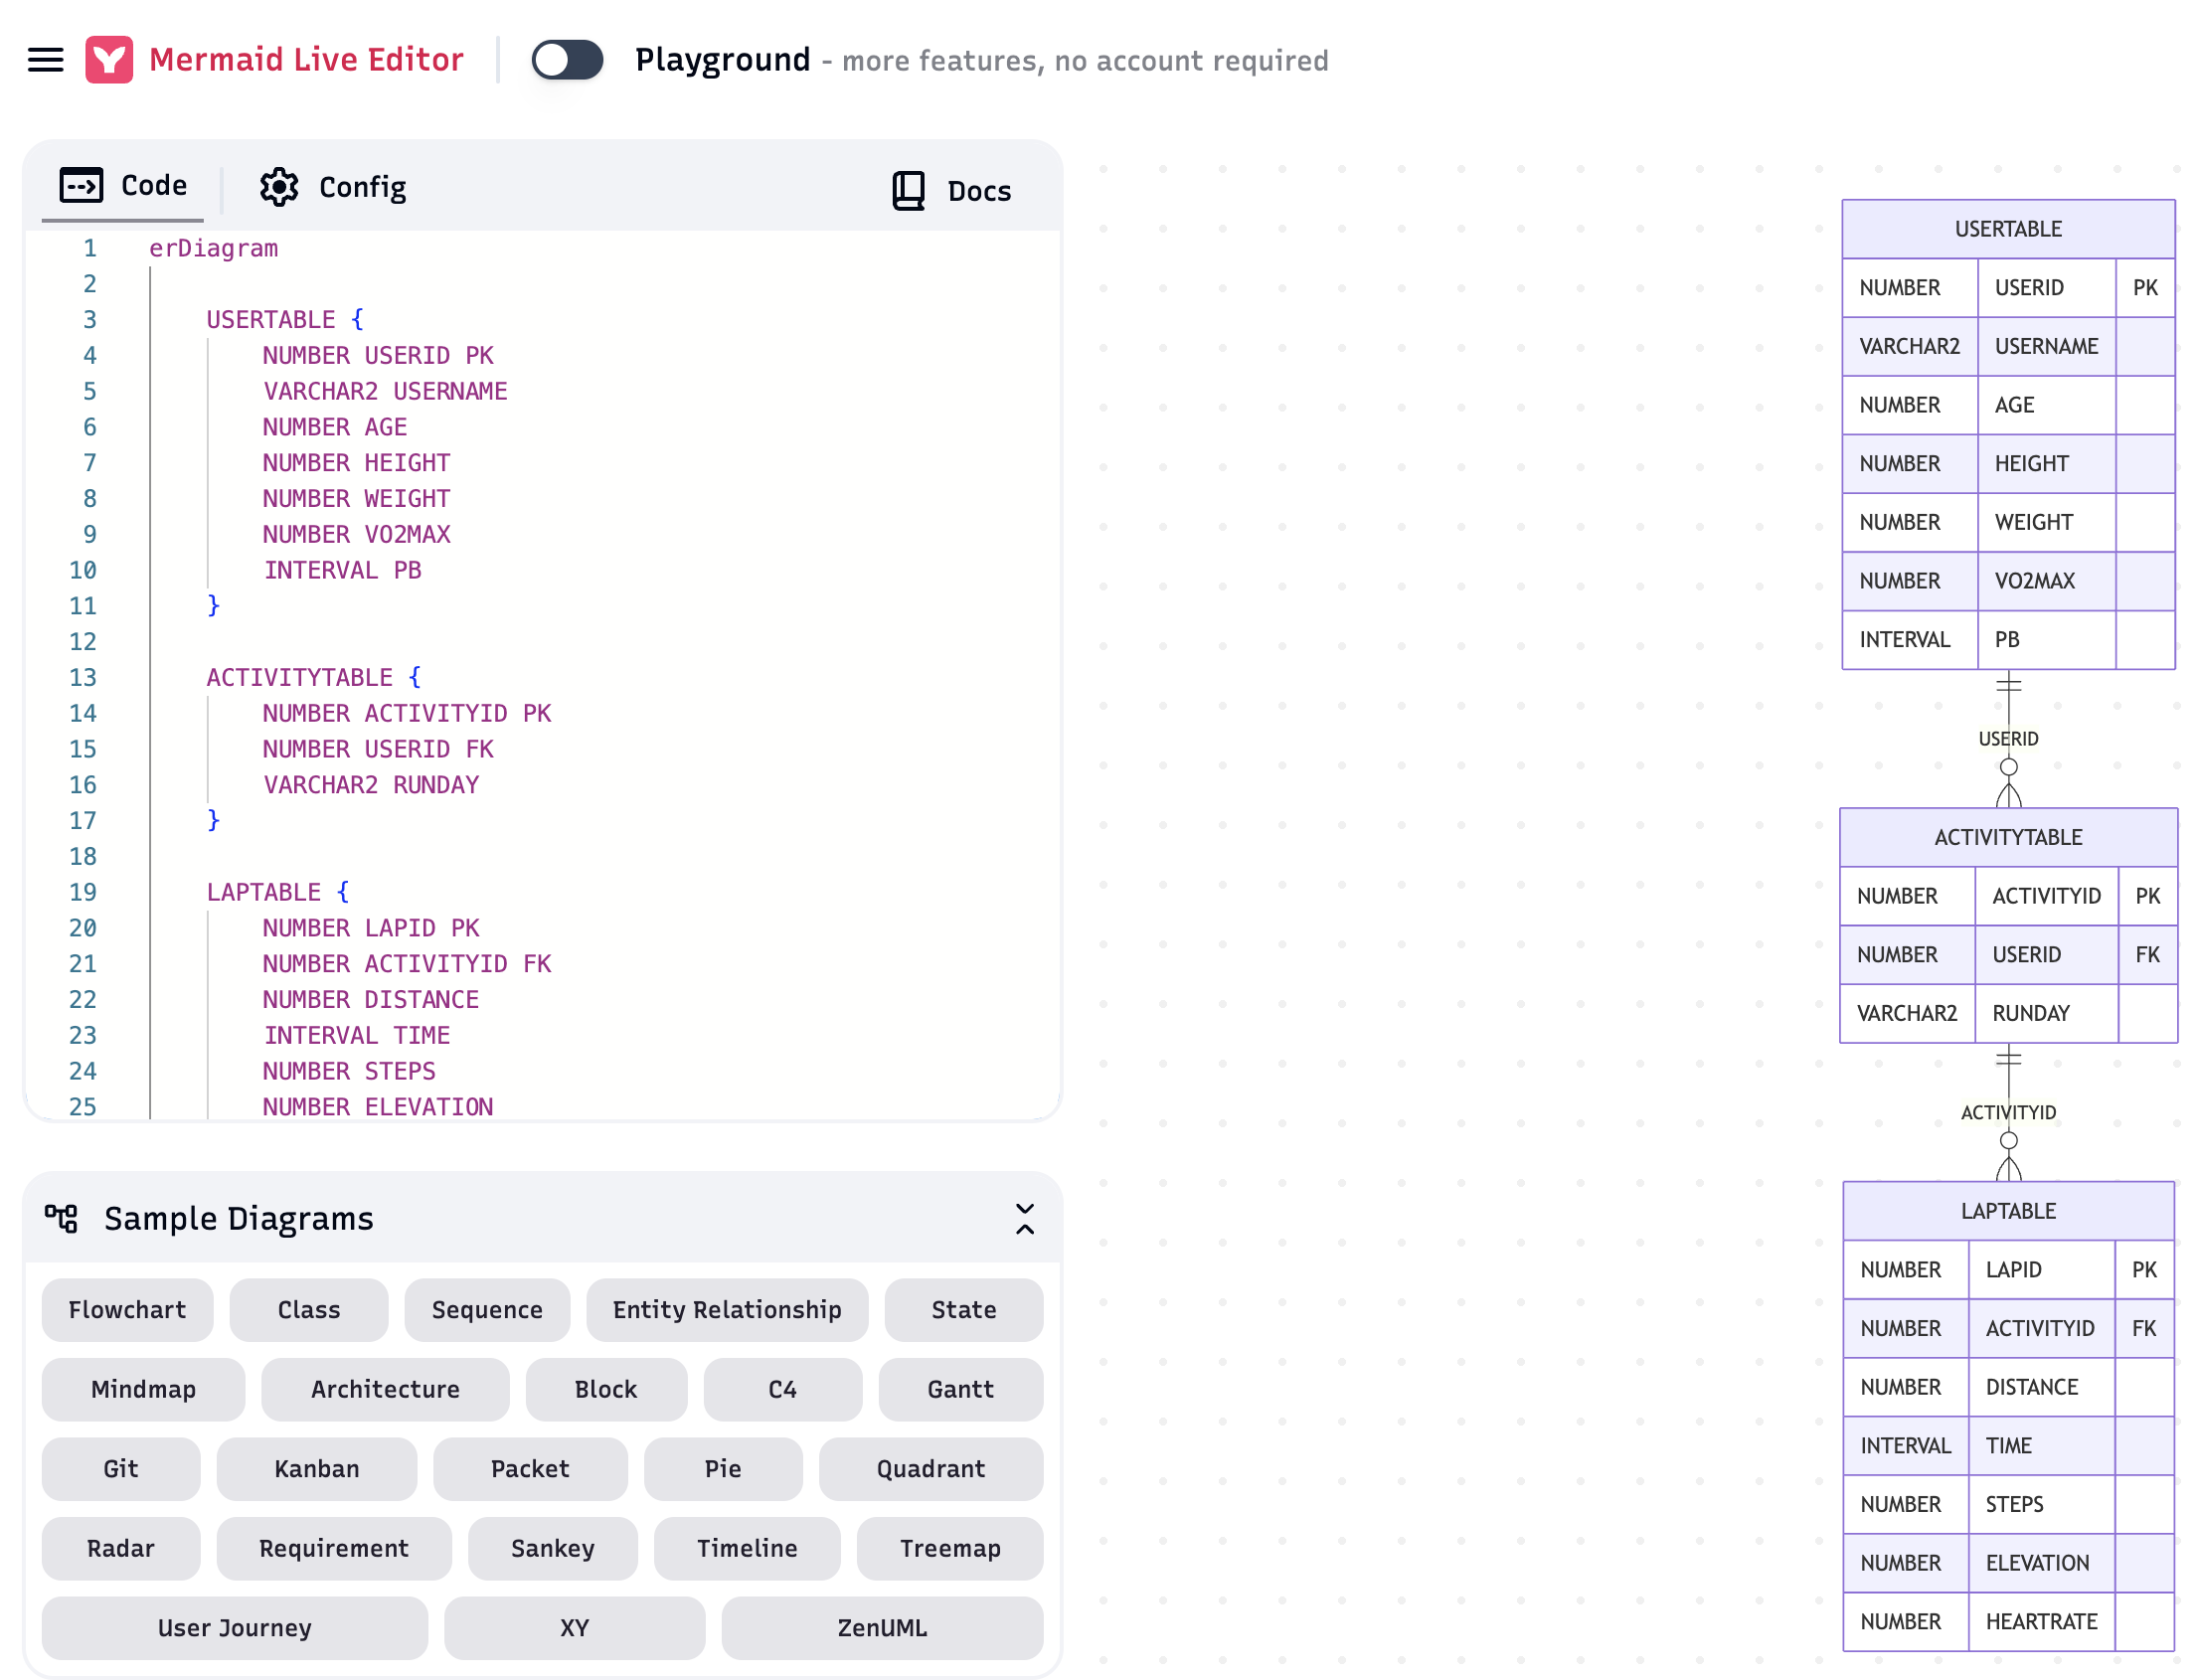Screen dimensions: 2197x1680
Task: Select the Sankey sample diagram
Action: pyautogui.click(x=553, y=1549)
